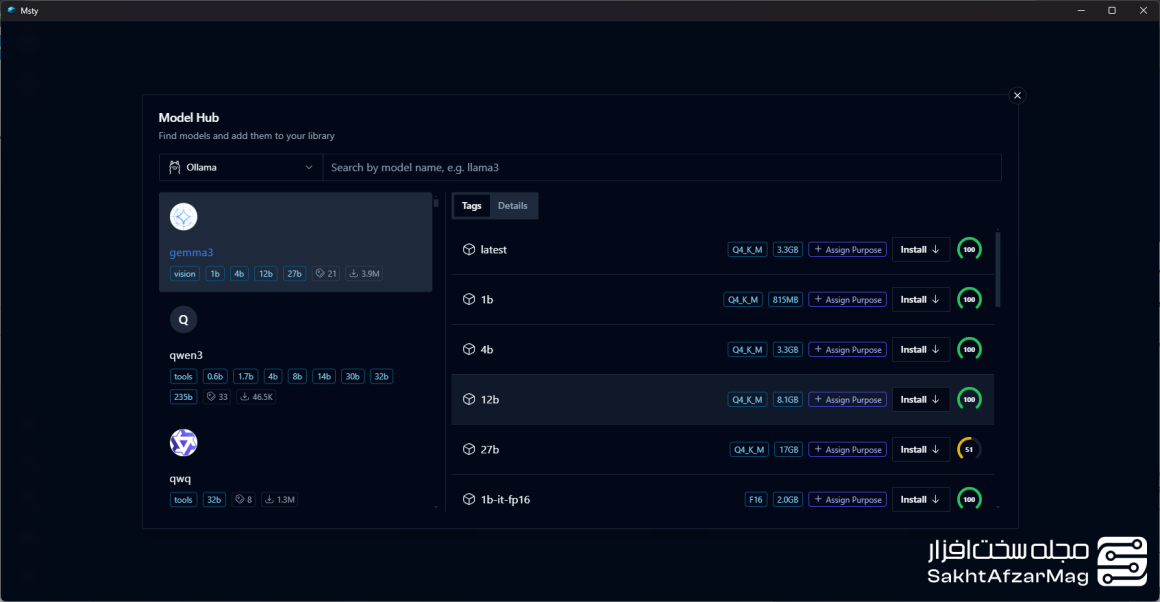Install the 4b gemma3 tag

point(920,349)
